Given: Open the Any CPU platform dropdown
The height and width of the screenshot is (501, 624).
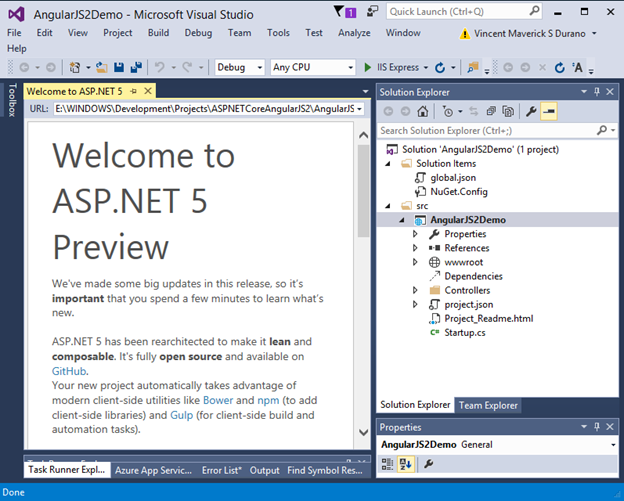Looking at the screenshot, I should pos(351,68).
